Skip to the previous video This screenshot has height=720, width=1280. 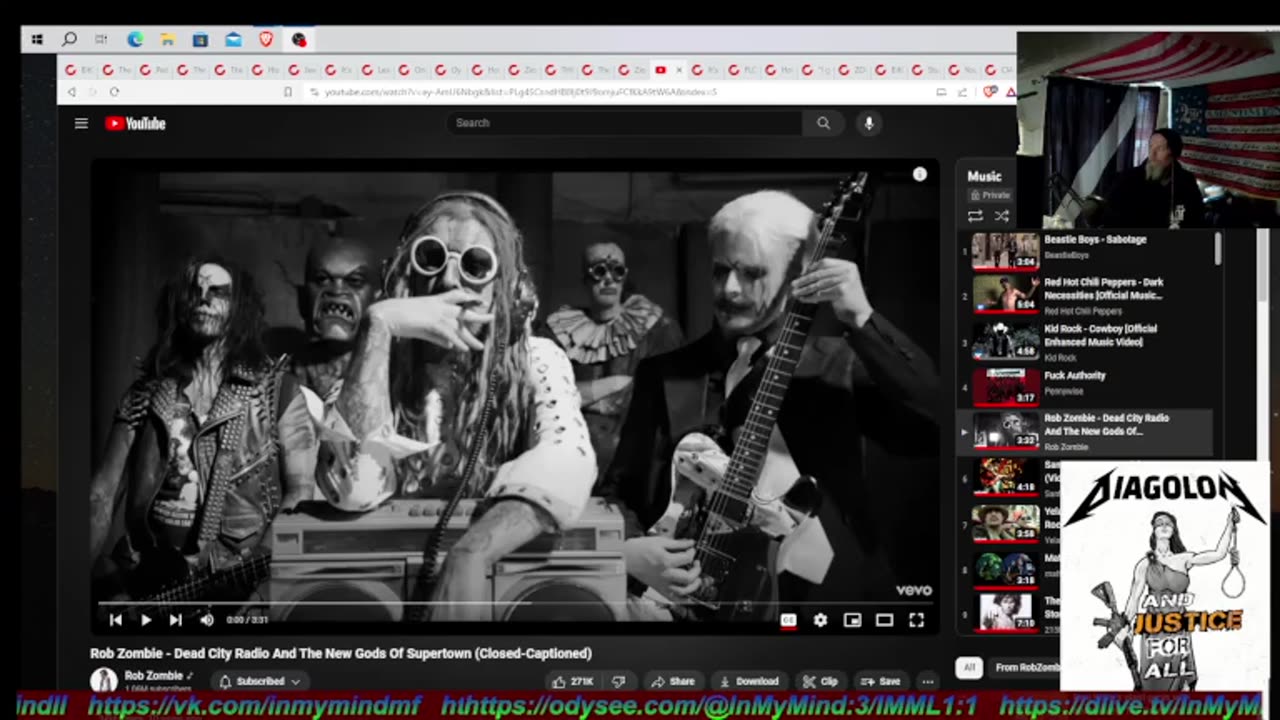click(x=115, y=620)
